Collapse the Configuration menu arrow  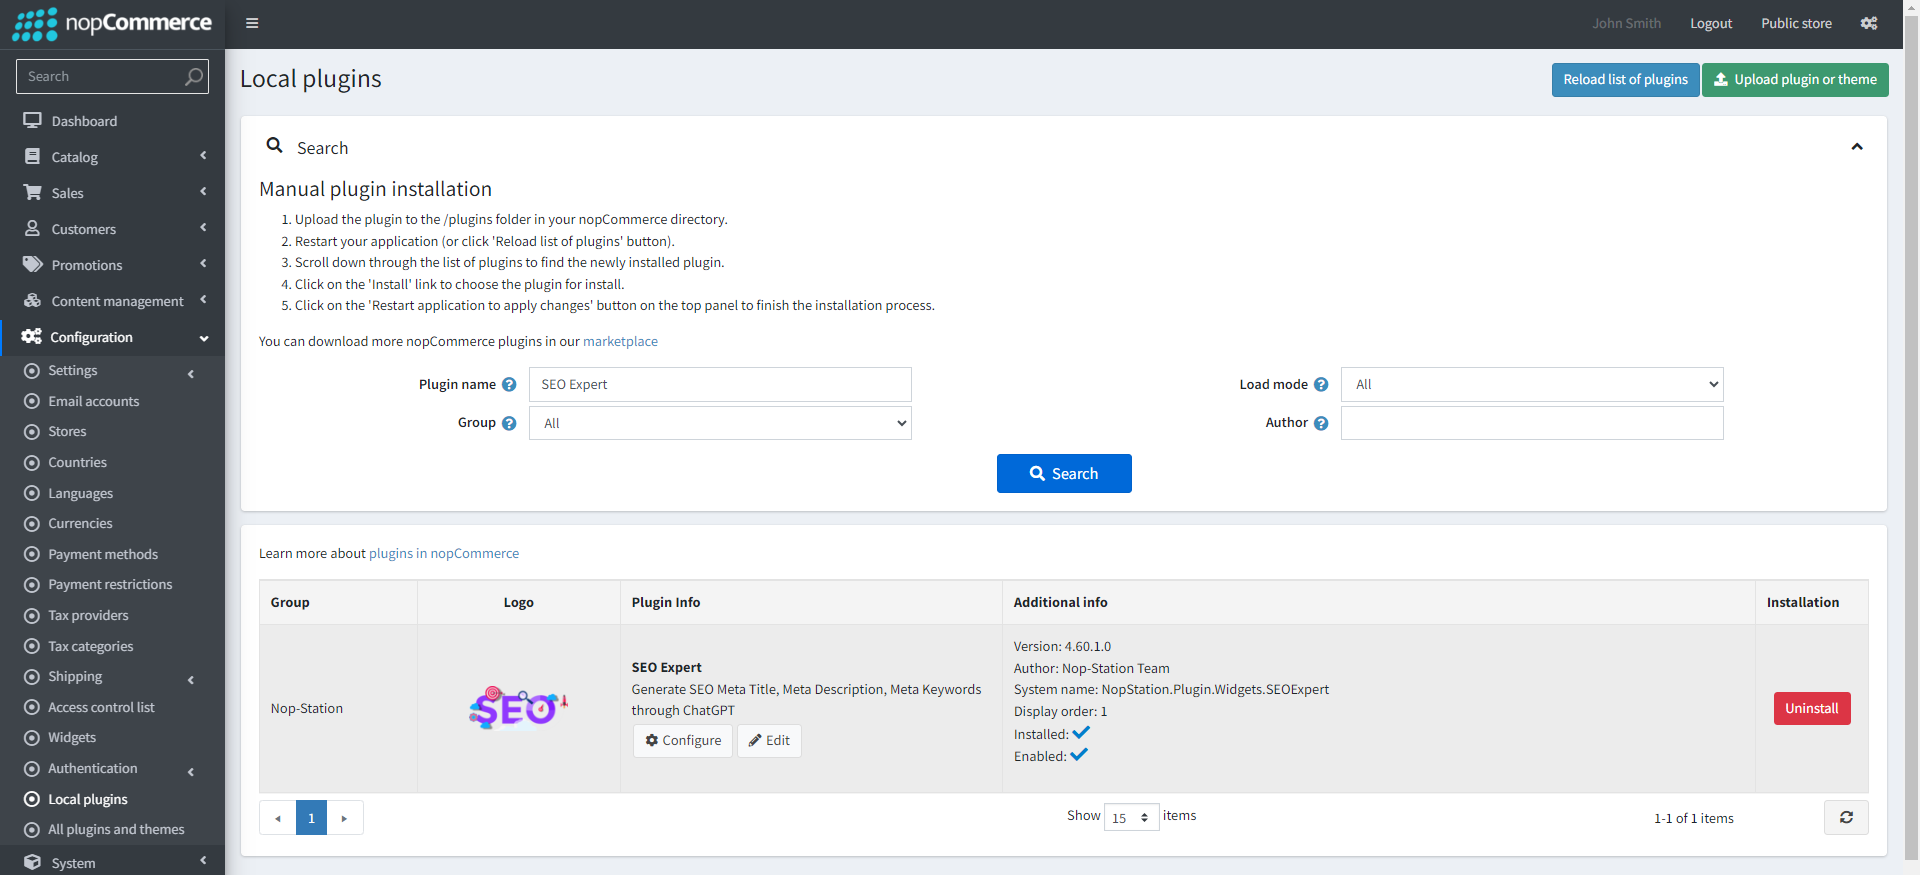204,338
